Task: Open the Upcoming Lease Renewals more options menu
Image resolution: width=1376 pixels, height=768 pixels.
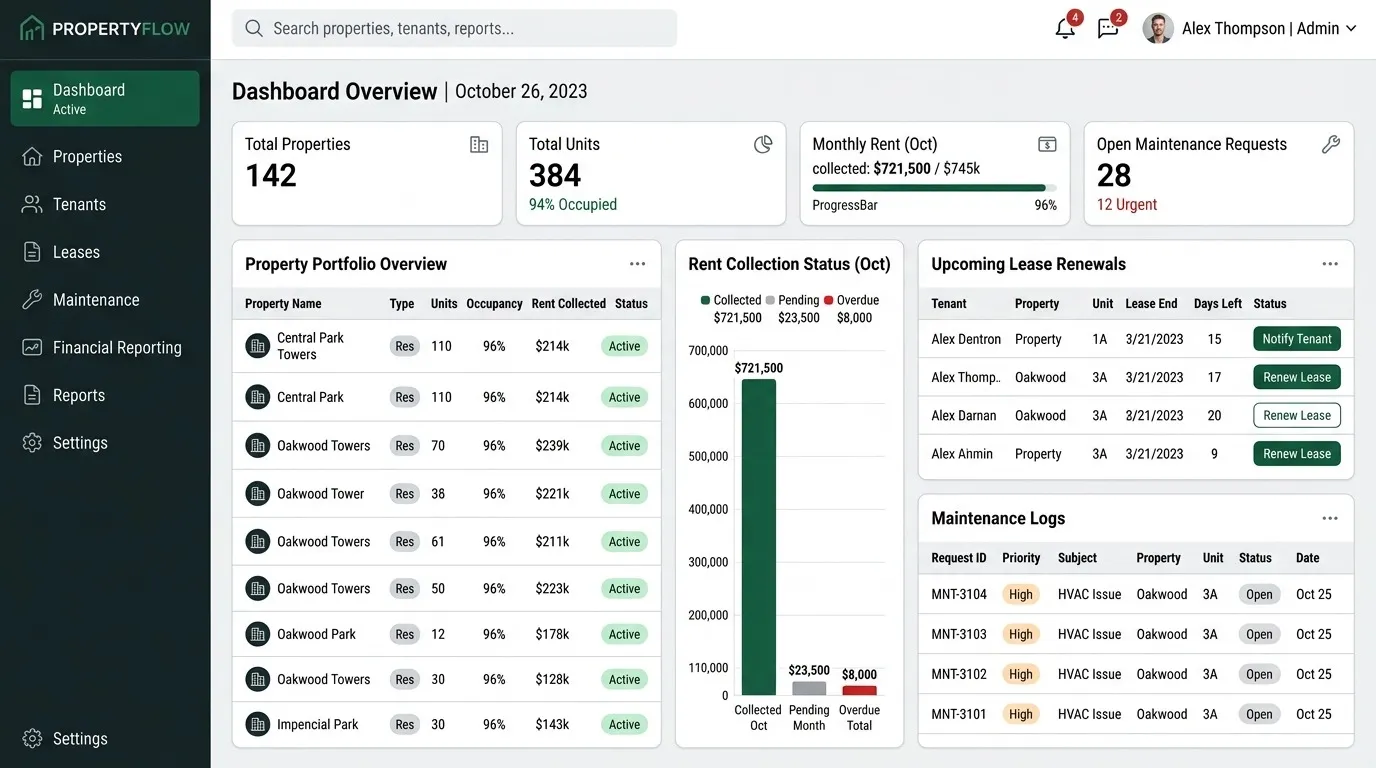Action: (1330, 264)
